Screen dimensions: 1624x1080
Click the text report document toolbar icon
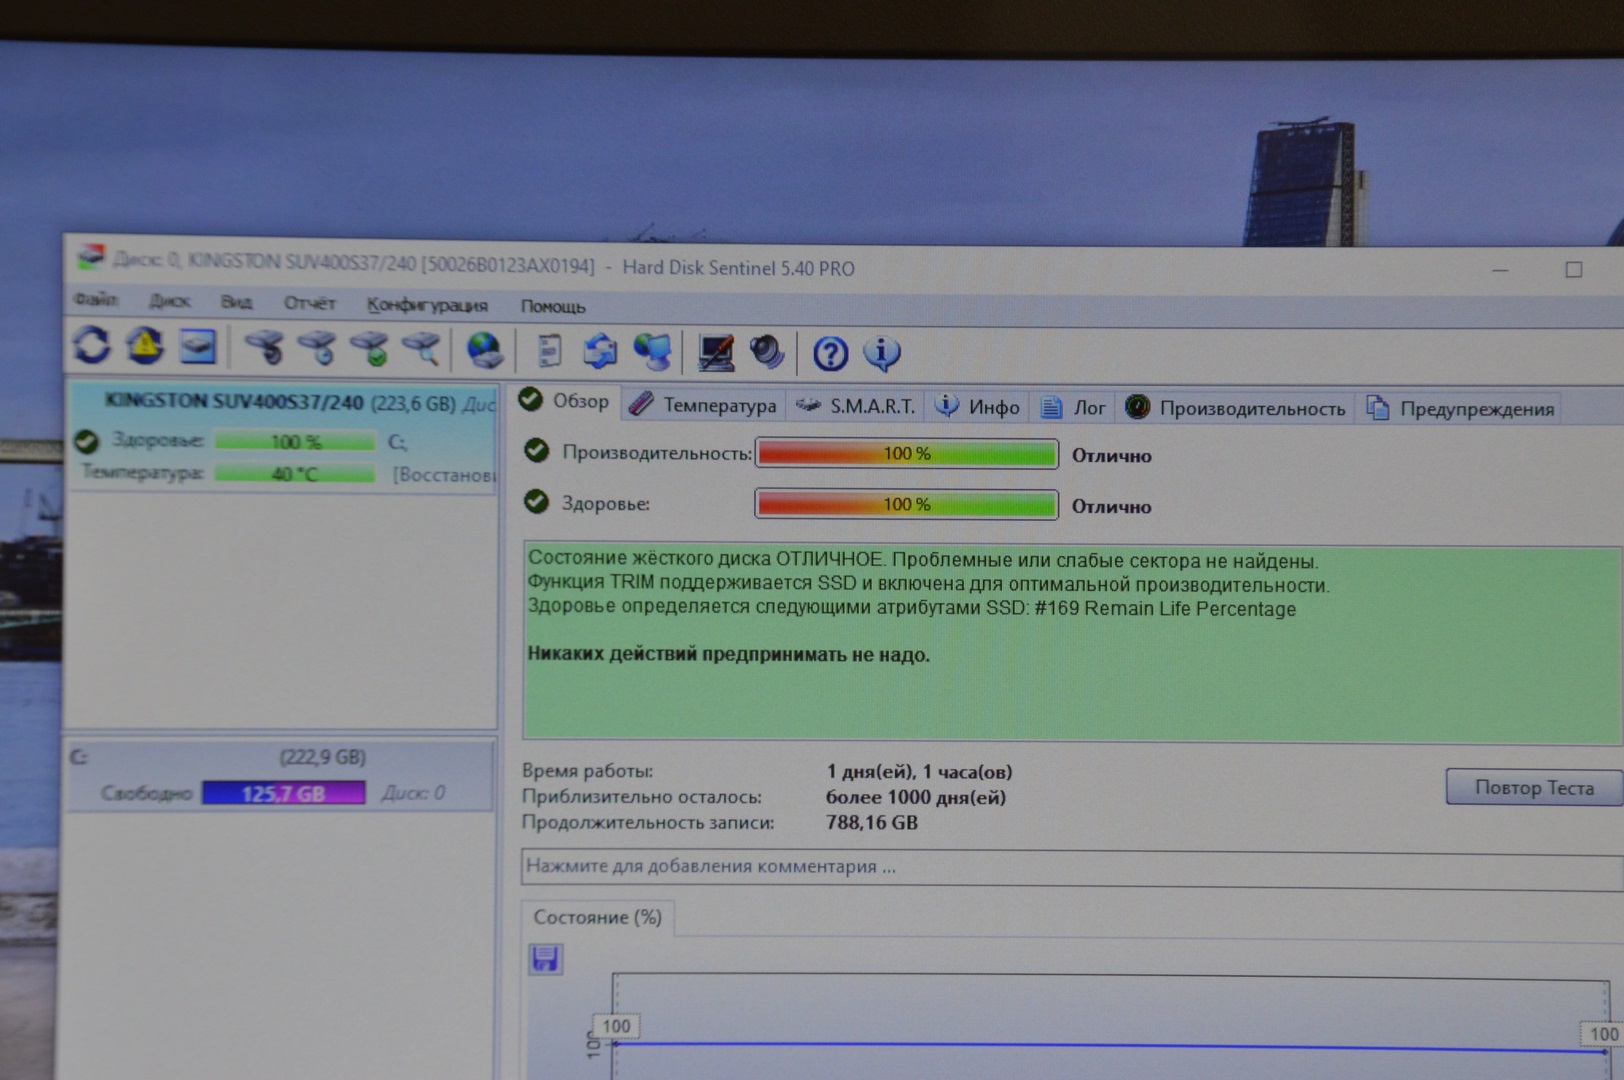(549, 351)
